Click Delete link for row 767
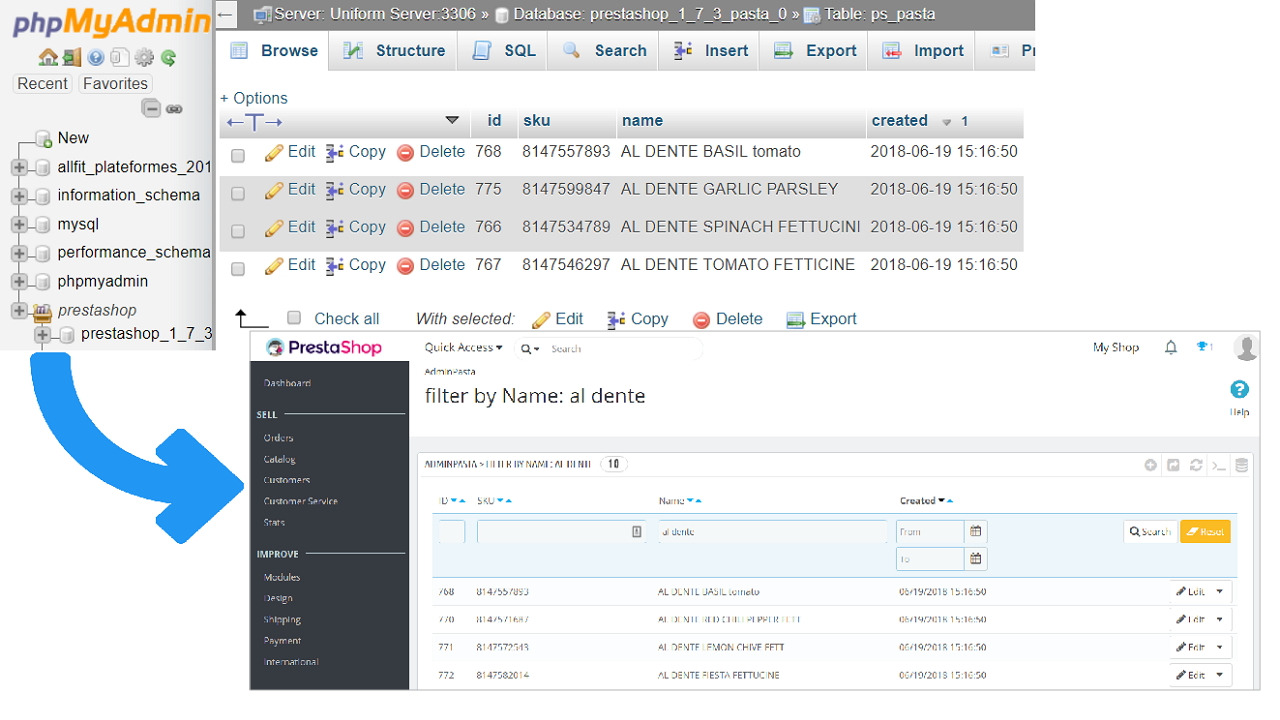The height and width of the screenshot is (720, 1280). click(x=431, y=265)
